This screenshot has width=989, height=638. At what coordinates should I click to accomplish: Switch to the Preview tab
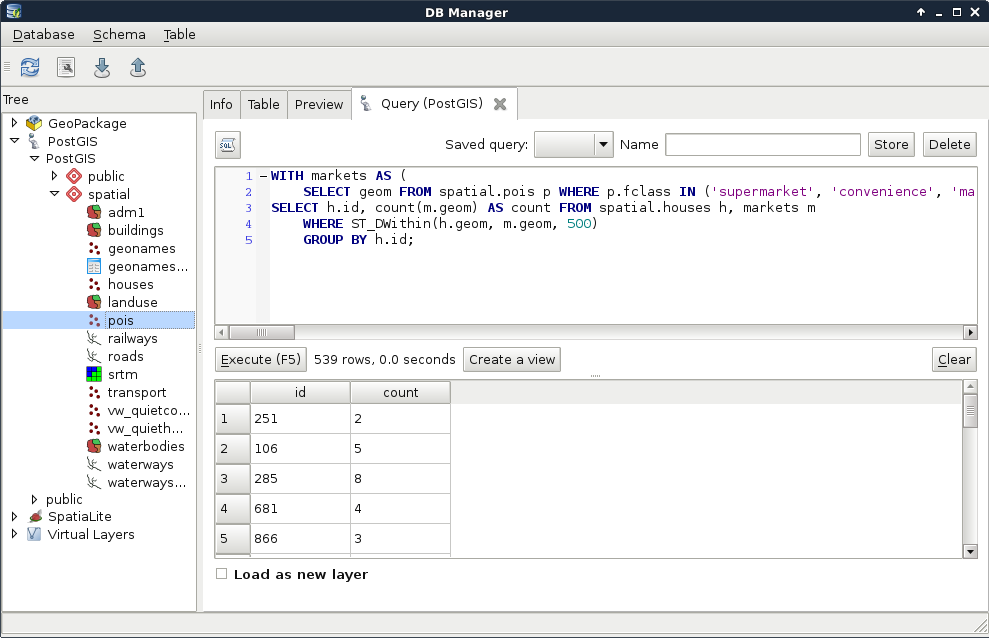coord(318,104)
